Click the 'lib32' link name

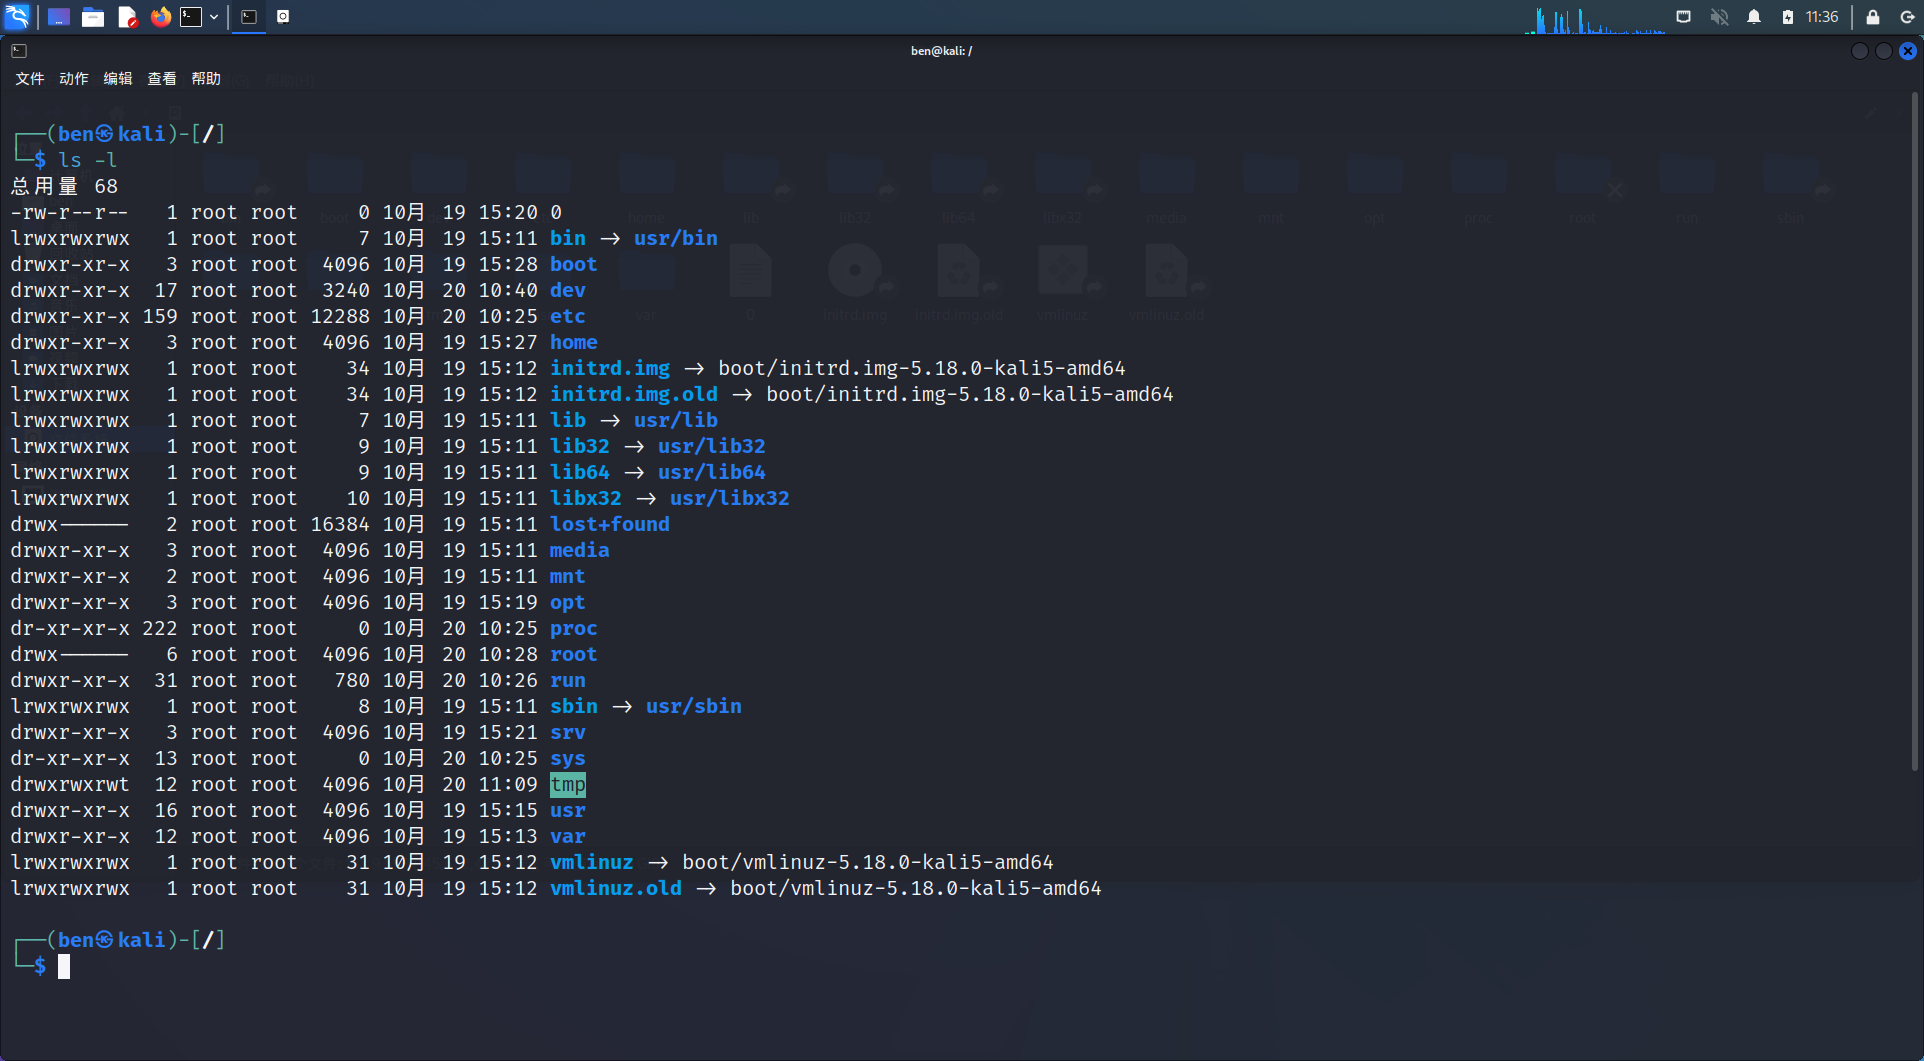[x=580, y=446]
